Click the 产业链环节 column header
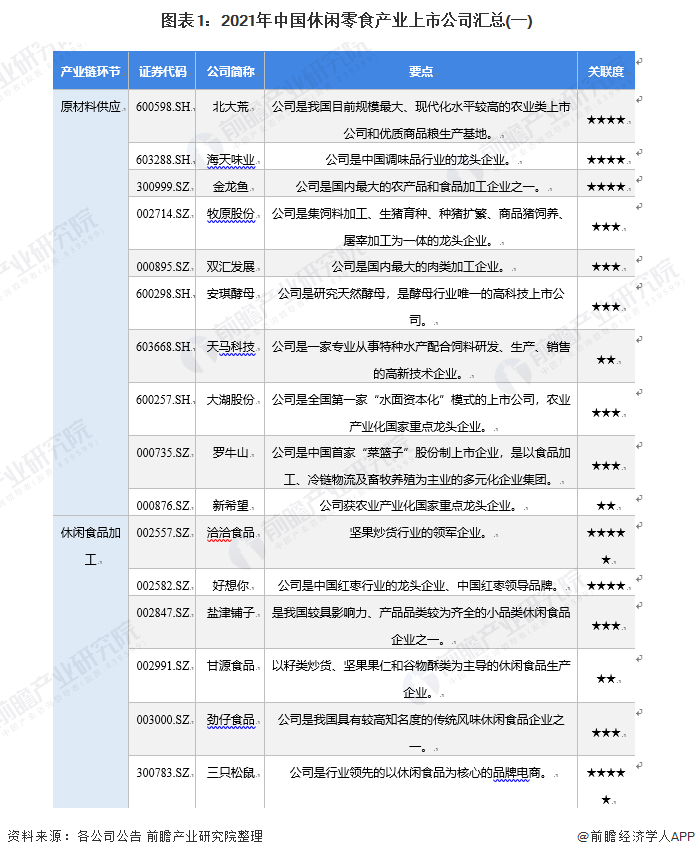The image size is (695, 857). pos(91,71)
